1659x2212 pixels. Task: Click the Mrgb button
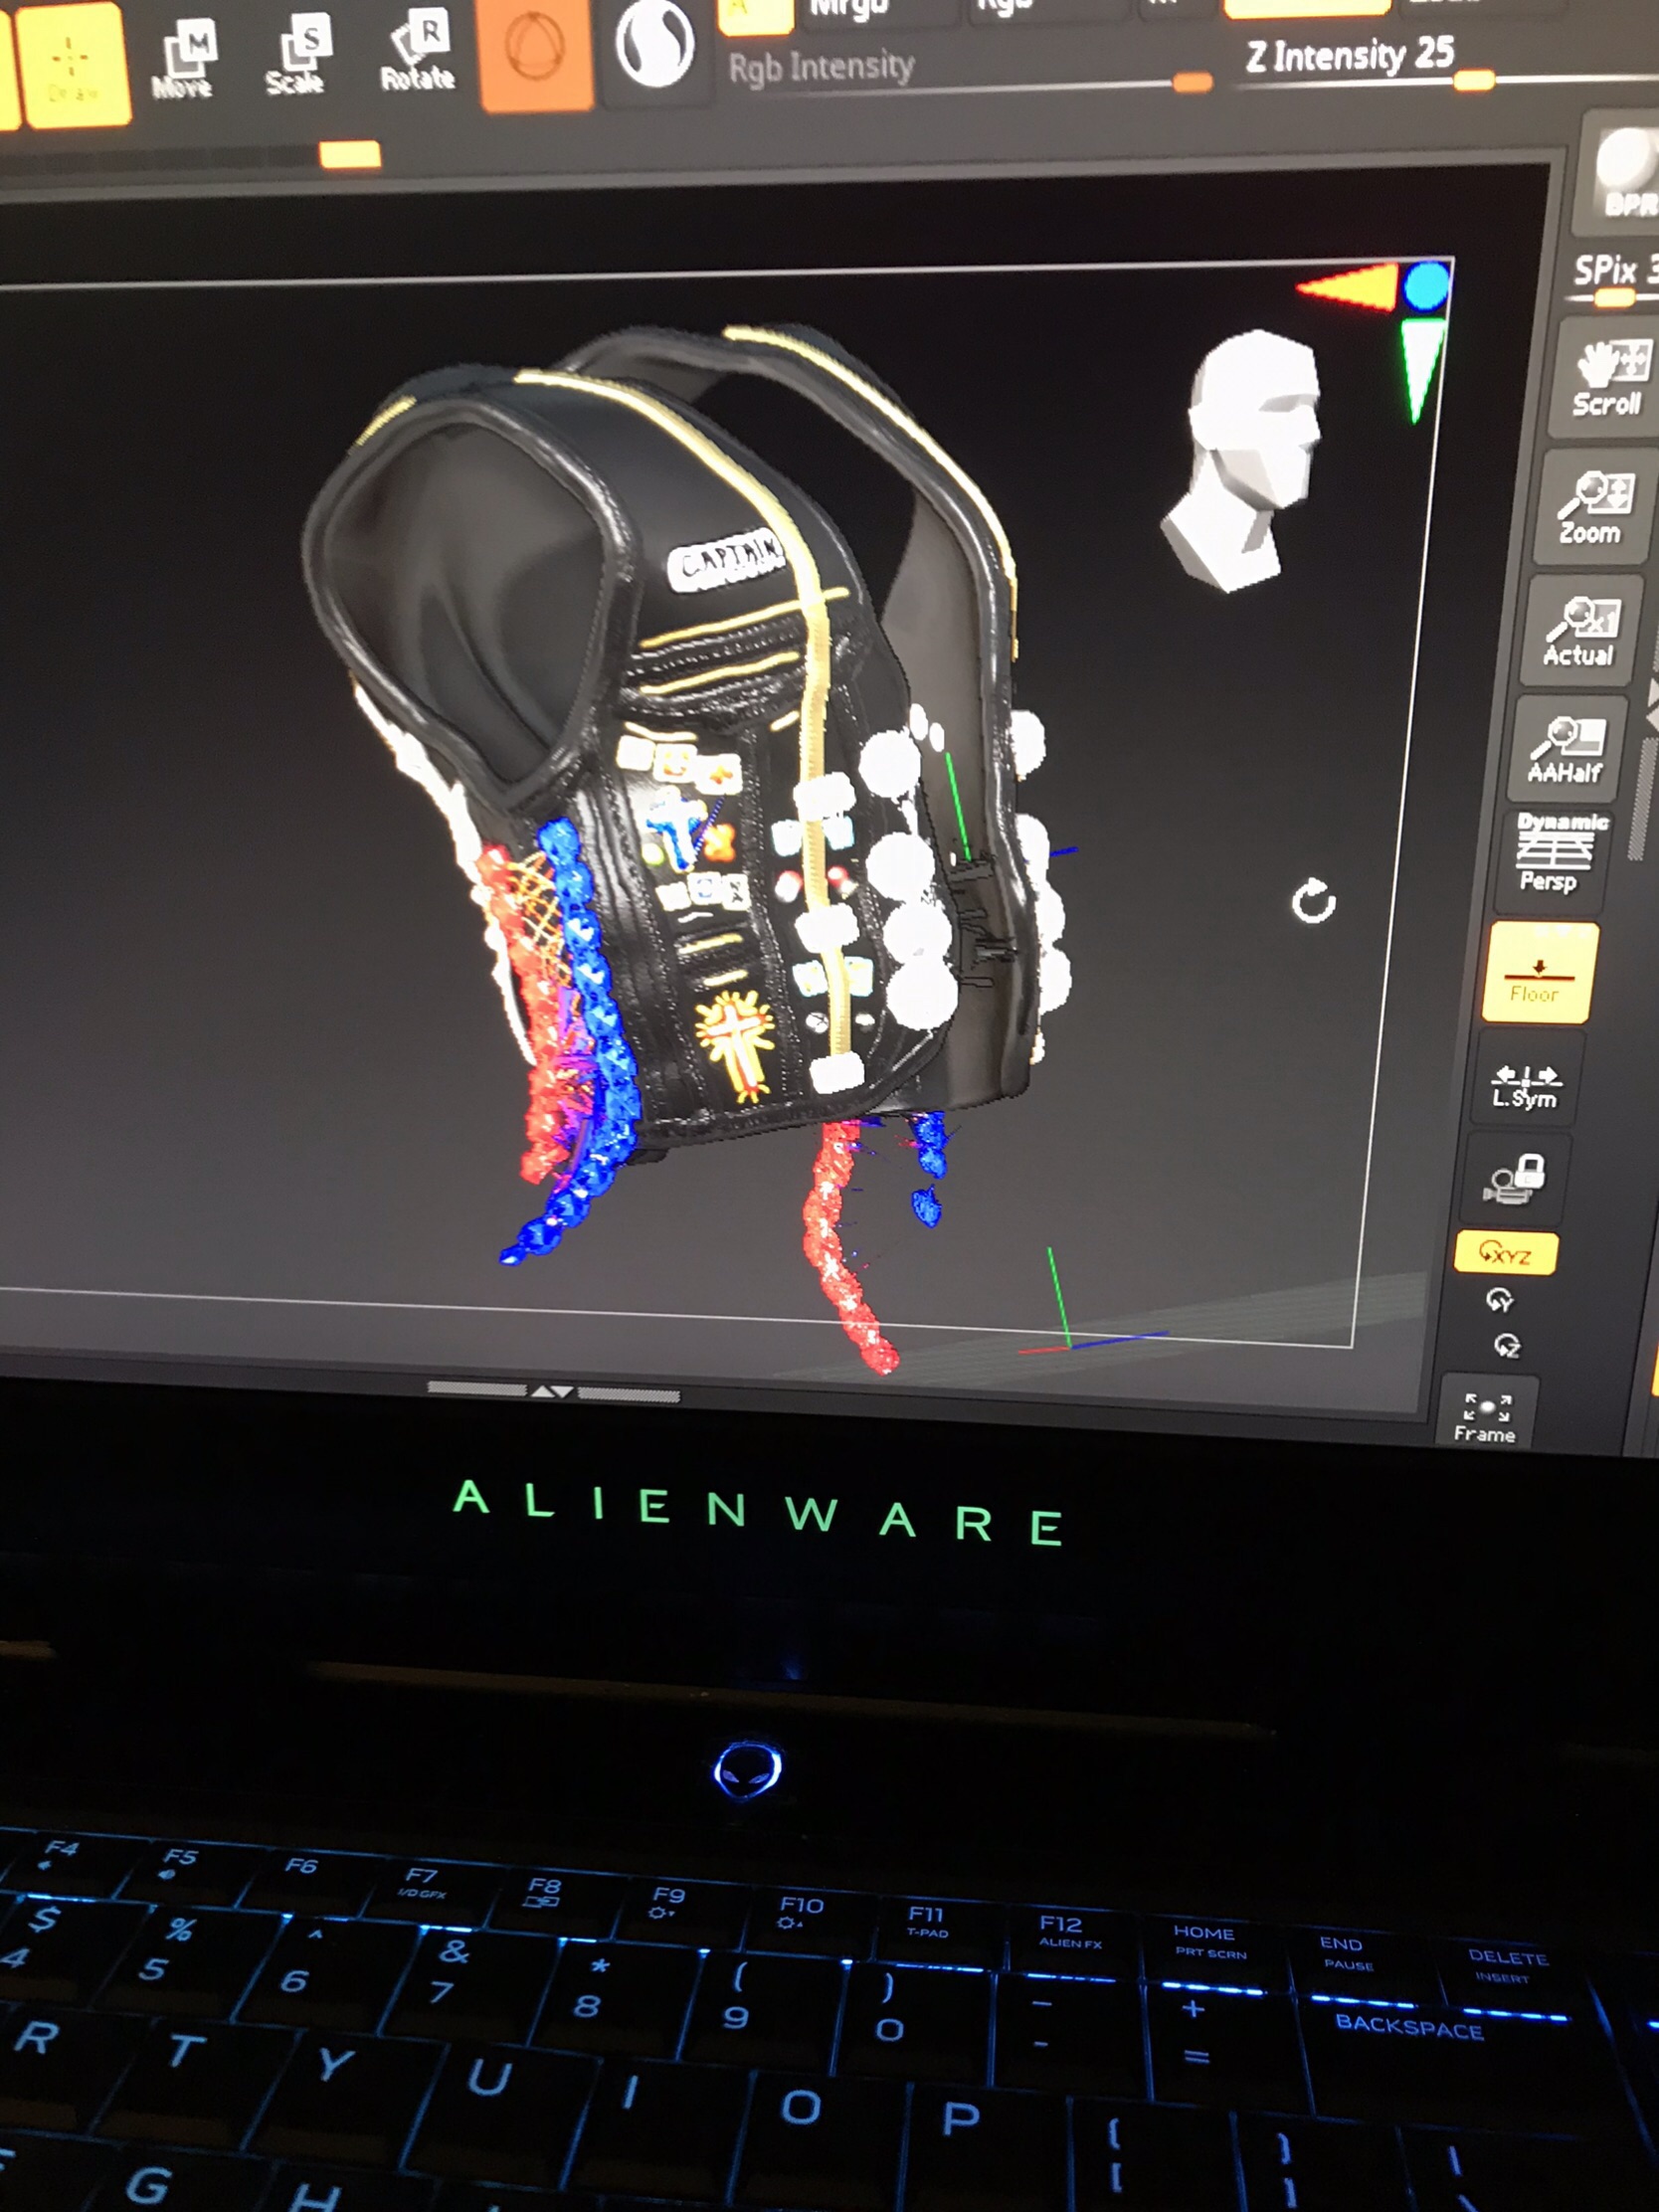[x=848, y=10]
